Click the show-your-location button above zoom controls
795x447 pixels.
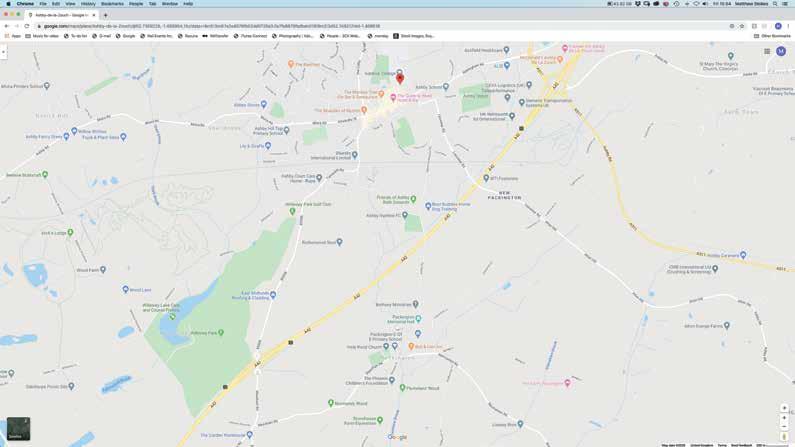coord(784,408)
